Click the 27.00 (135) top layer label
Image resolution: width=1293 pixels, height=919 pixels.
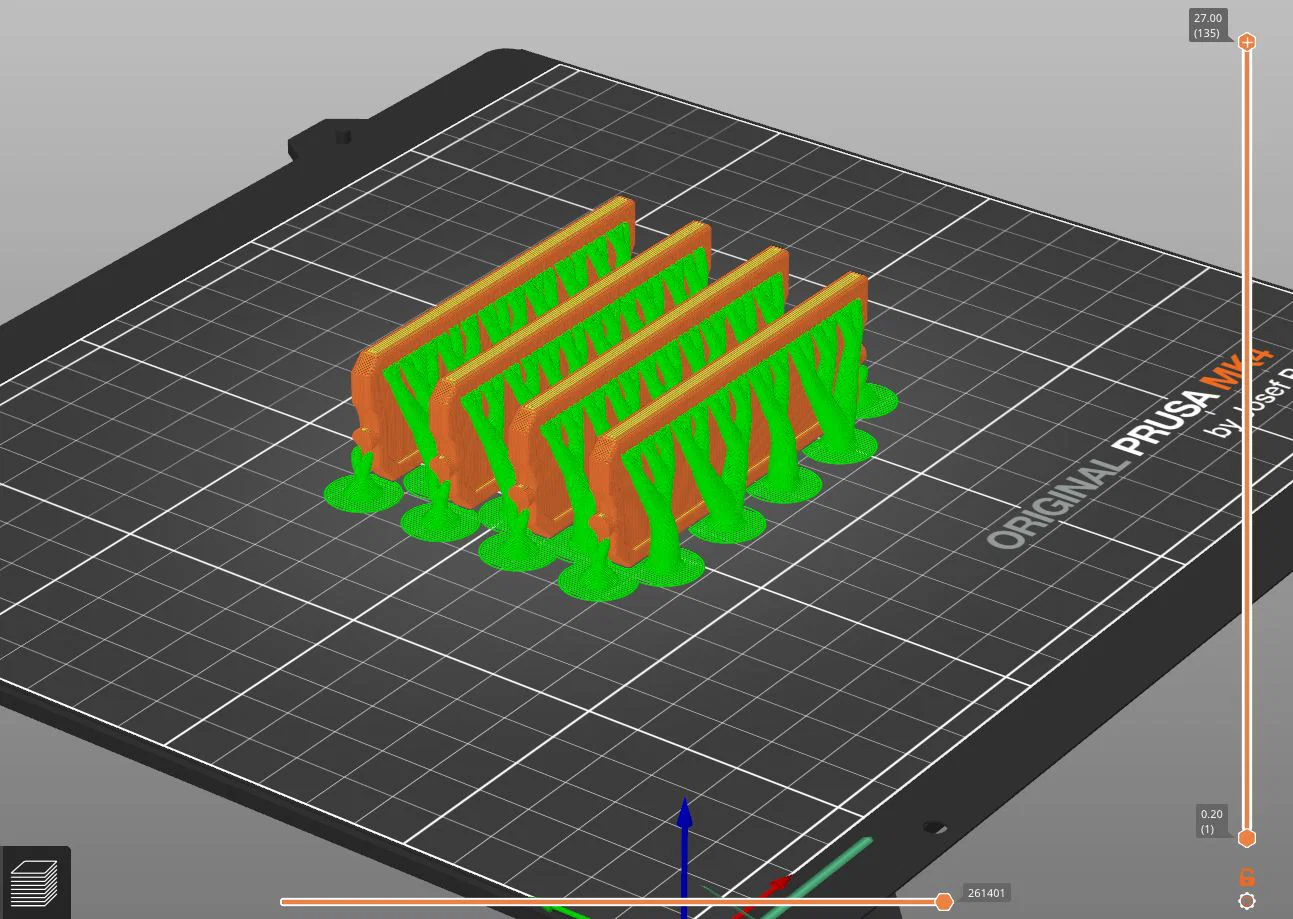(1208, 25)
